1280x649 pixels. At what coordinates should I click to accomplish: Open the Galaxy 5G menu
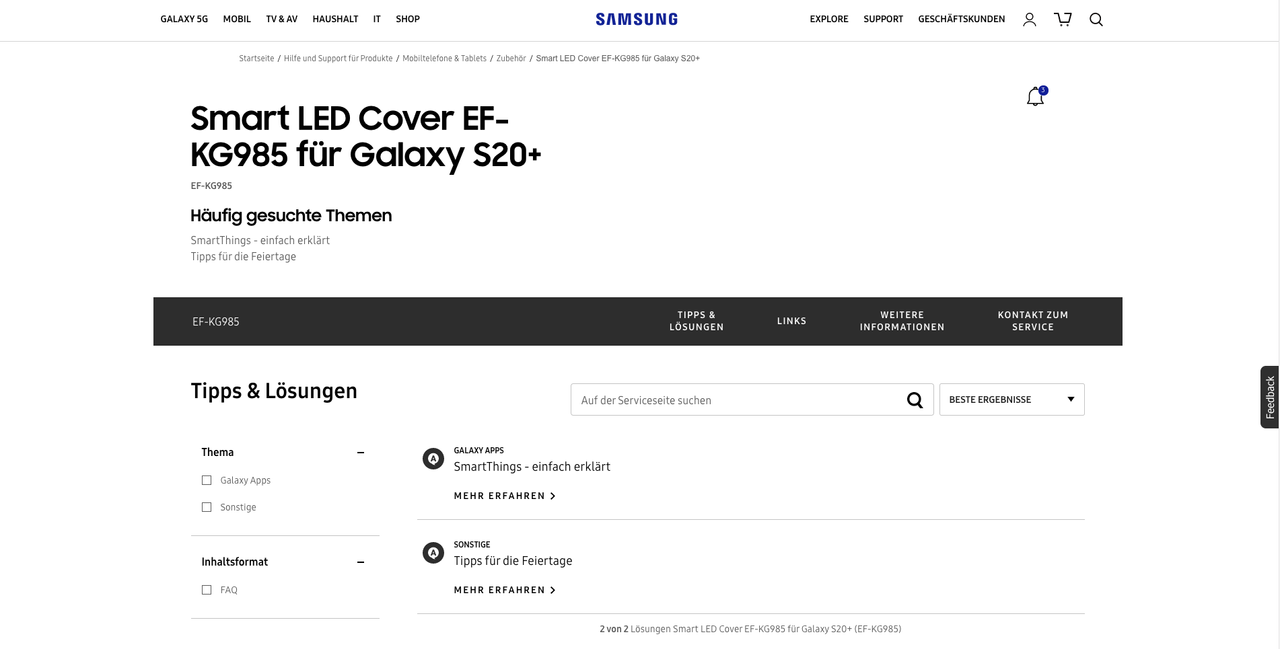click(x=184, y=19)
